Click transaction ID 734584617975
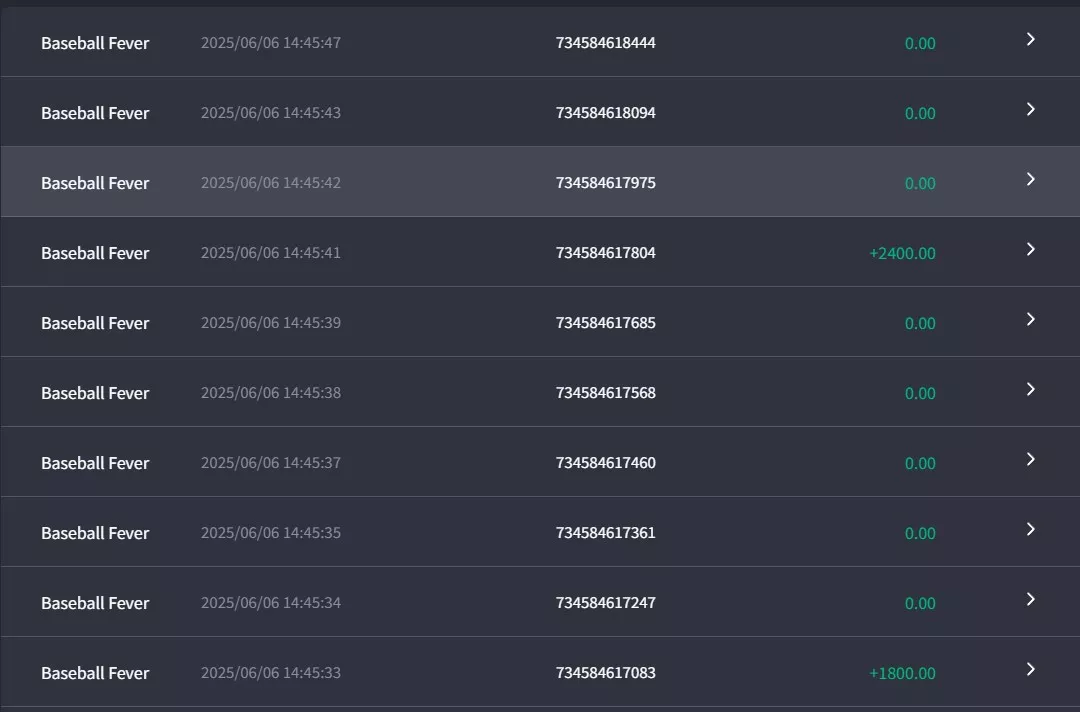 pos(605,182)
